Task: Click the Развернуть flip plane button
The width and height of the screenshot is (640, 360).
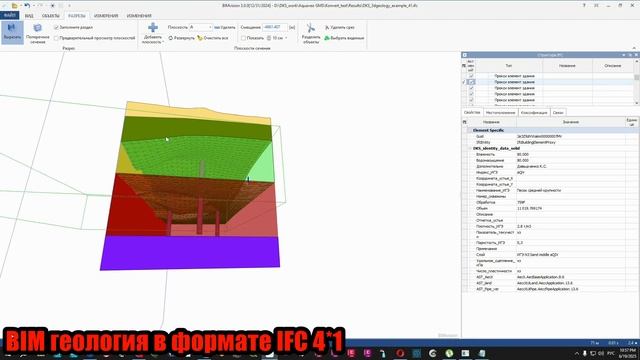Action: pyautogui.click(x=182, y=38)
